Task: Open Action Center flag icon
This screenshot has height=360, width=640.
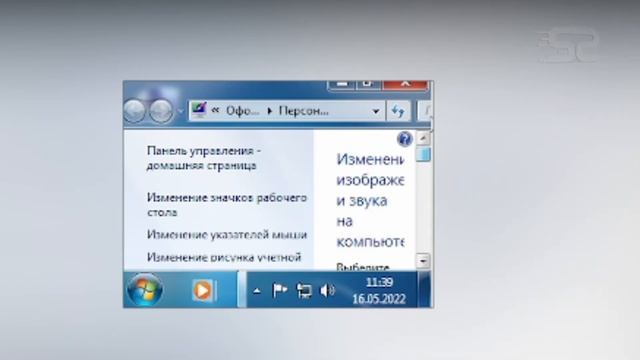Action: pyautogui.click(x=280, y=290)
